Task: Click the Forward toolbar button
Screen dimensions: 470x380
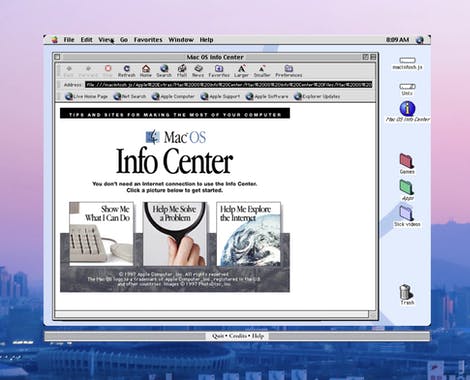Action: 88,71
